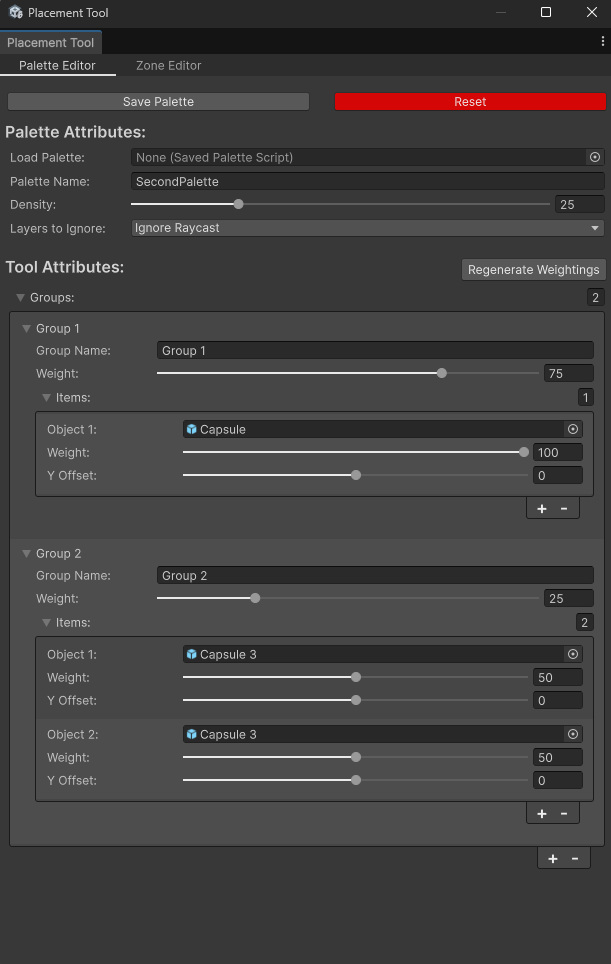The height and width of the screenshot is (964, 611).
Task: Select the Palette Editor tab
Action: [57, 65]
